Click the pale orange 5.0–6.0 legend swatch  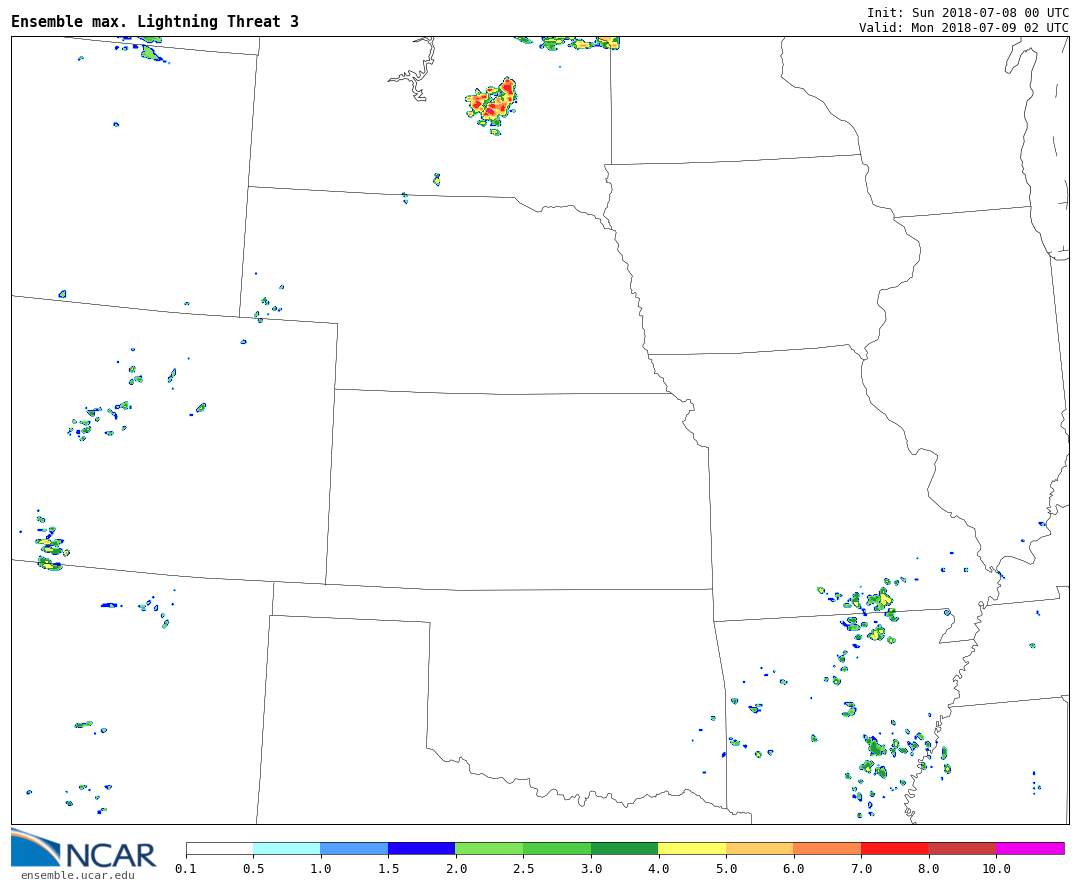(x=759, y=848)
